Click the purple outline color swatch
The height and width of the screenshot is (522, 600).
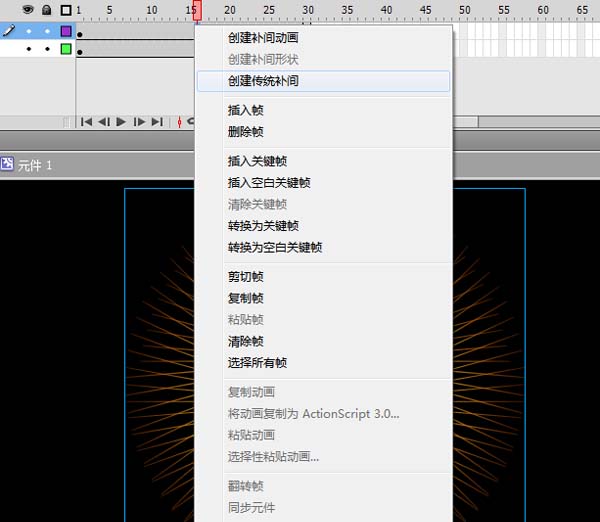pos(66,31)
